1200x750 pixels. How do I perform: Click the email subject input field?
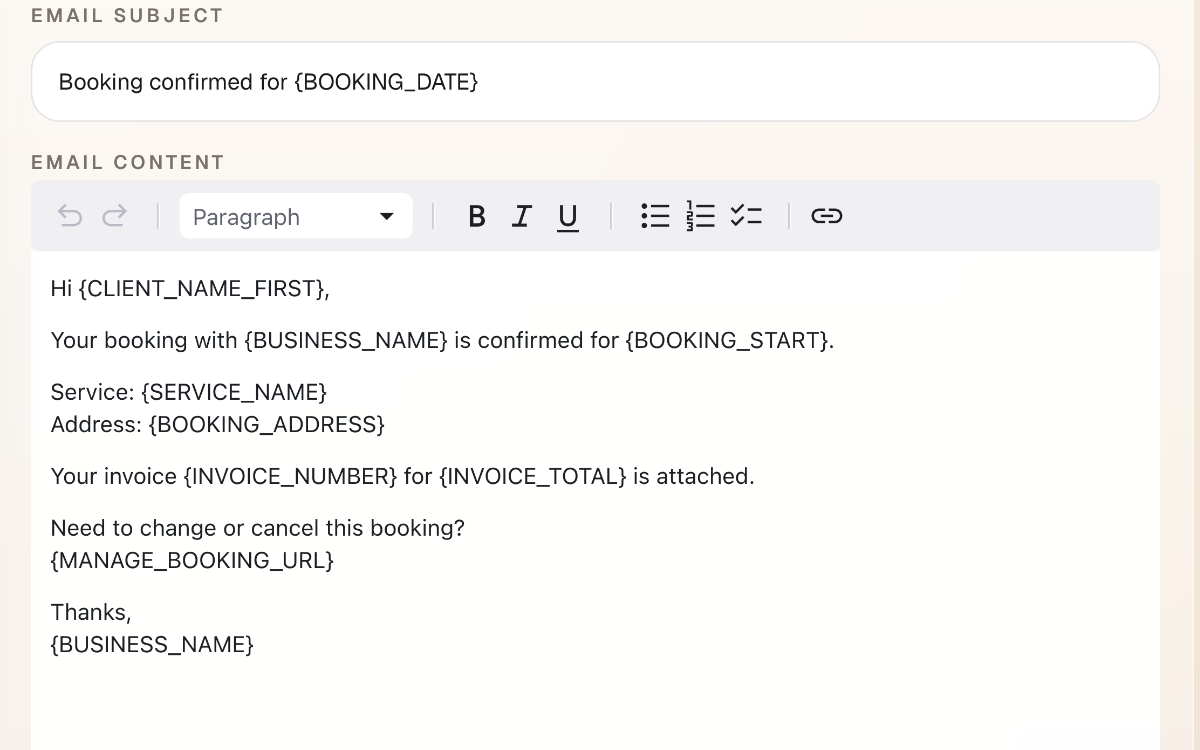tap(595, 82)
